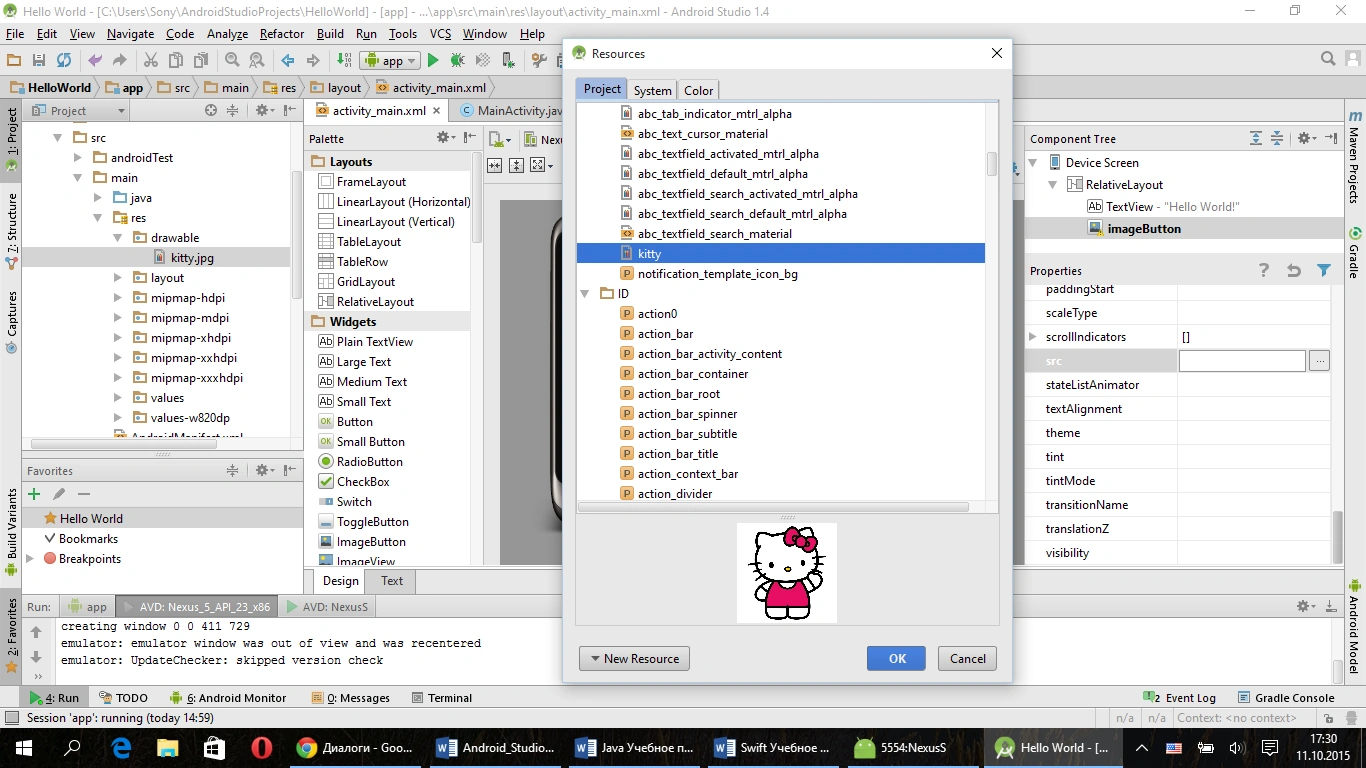Click the Copy toolbar icon
Screen dimensions: 1366x768
[x=176, y=61]
